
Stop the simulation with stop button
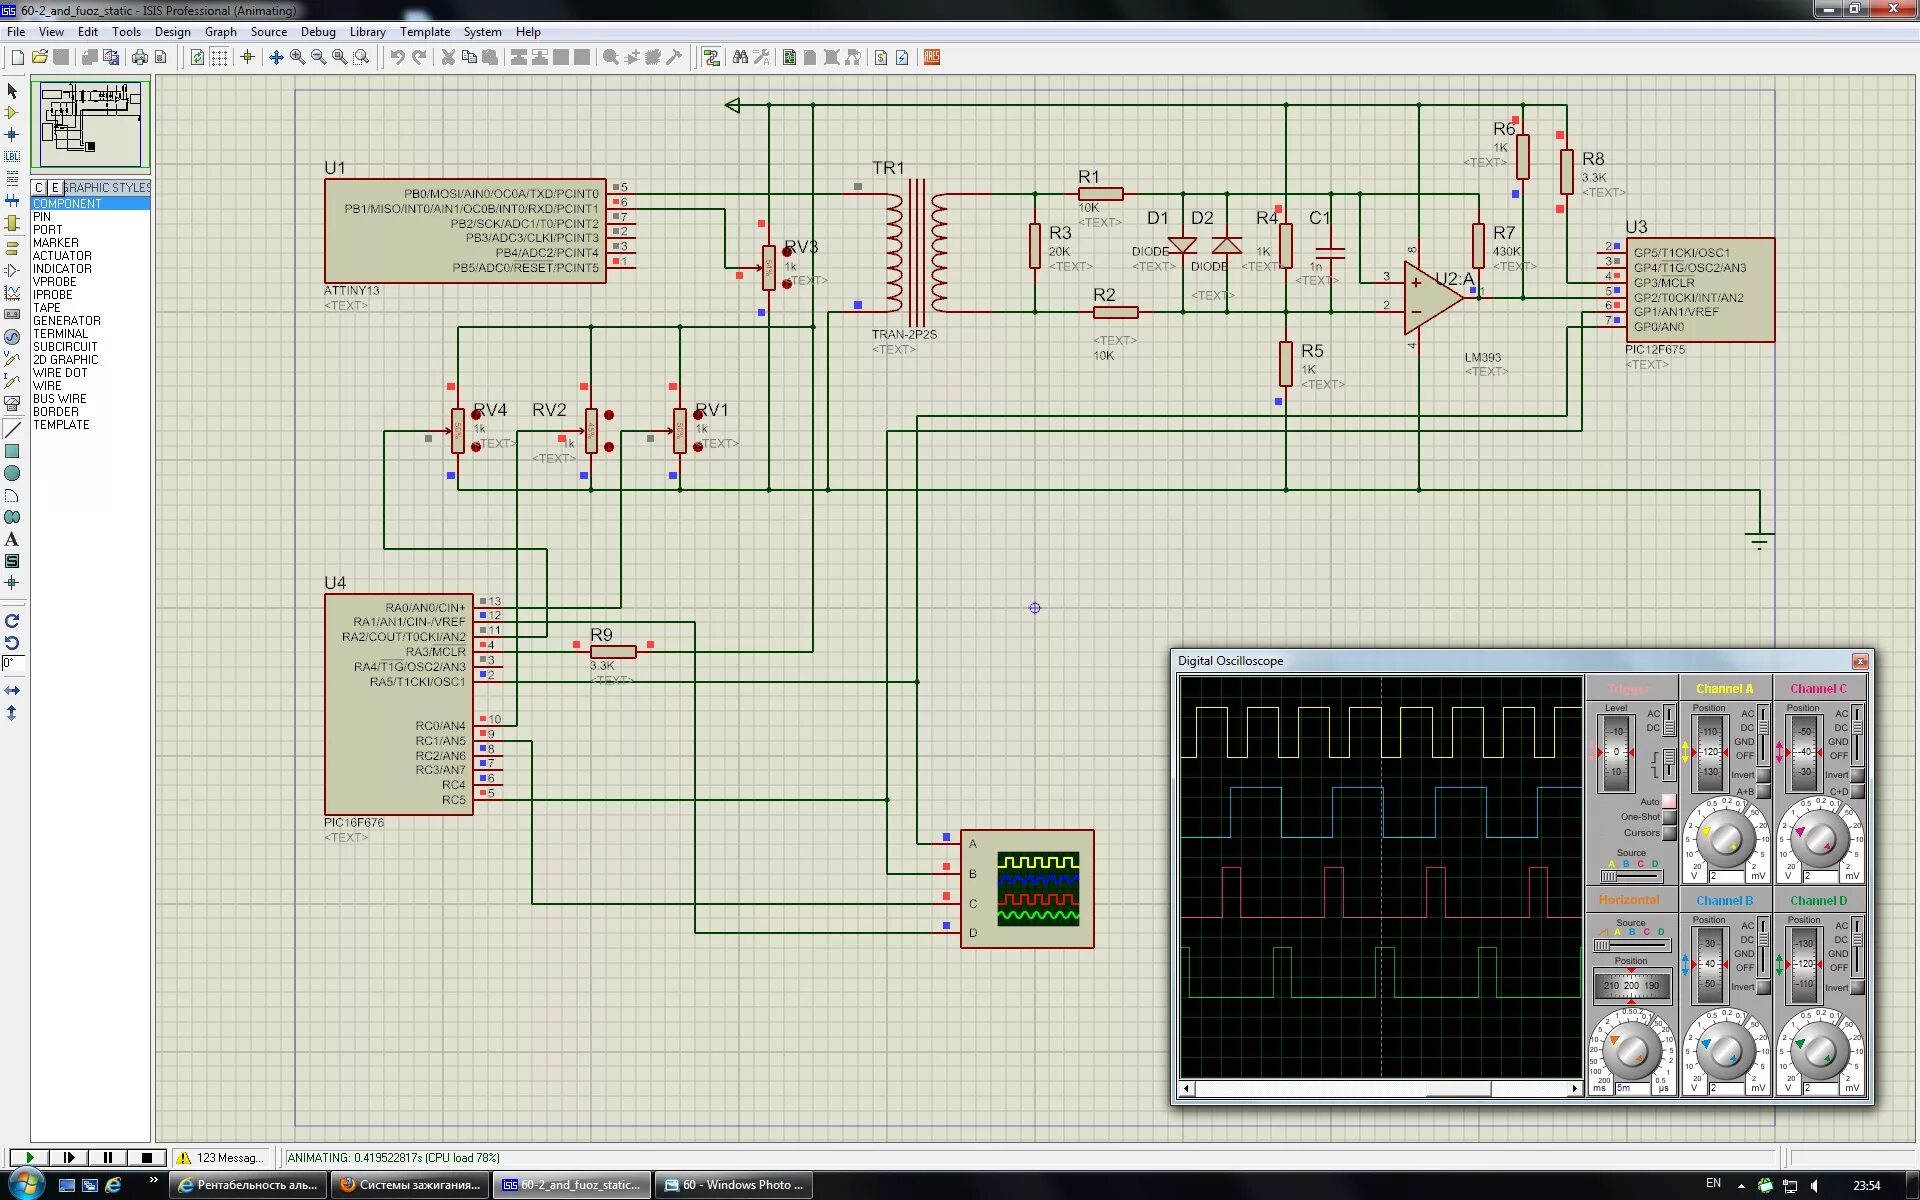point(147,1157)
